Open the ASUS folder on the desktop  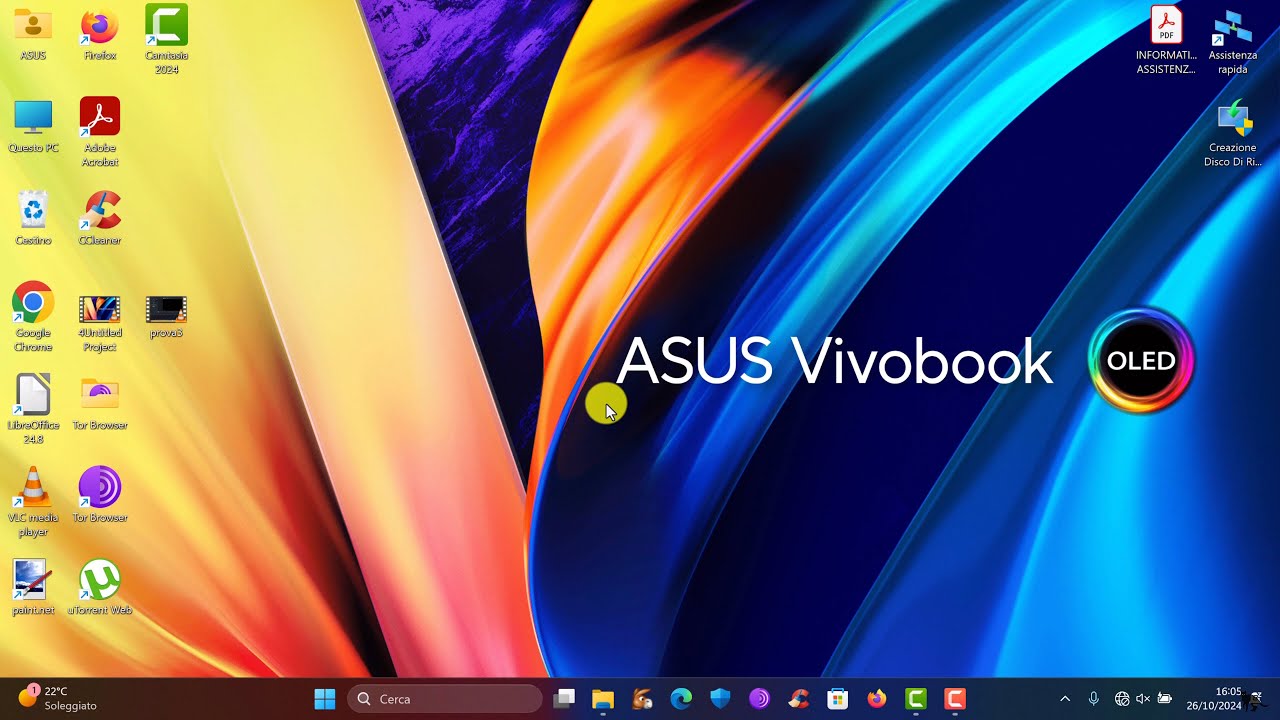[33, 33]
